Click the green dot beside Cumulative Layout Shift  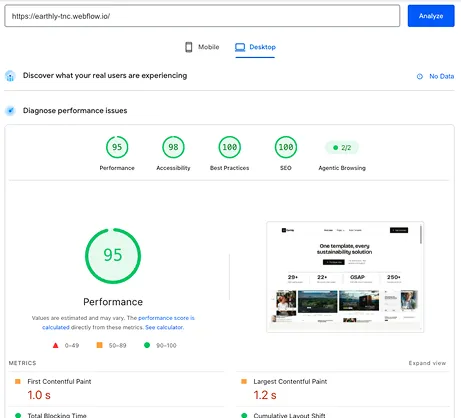[244, 415]
